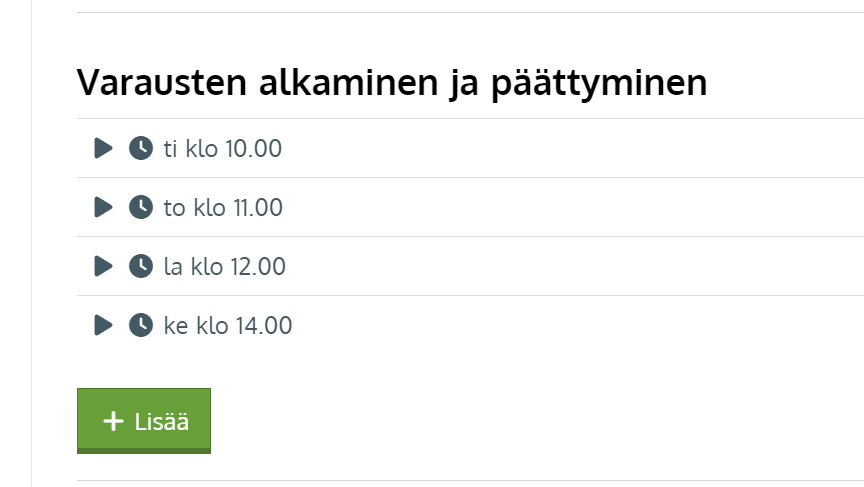Image resolution: width=864 pixels, height=487 pixels.
Task: Click the plus icon on the Lisää button
Action: tap(113, 421)
